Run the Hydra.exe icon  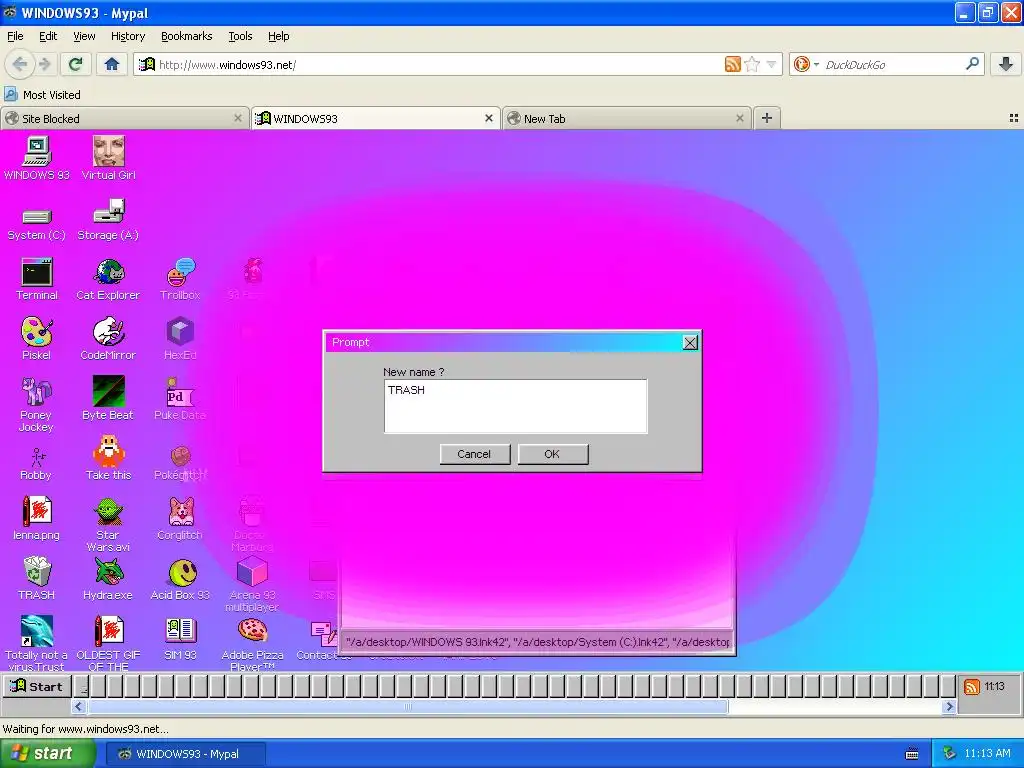(108, 579)
